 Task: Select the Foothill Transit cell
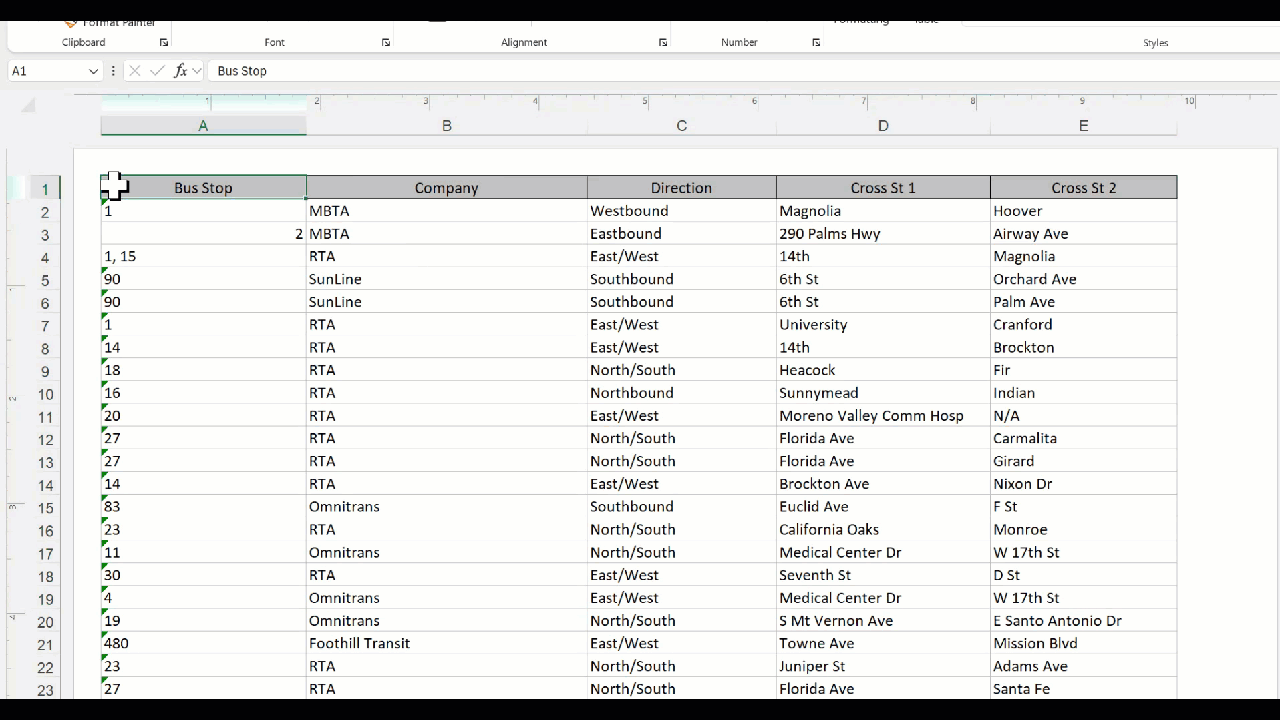[446, 644]
